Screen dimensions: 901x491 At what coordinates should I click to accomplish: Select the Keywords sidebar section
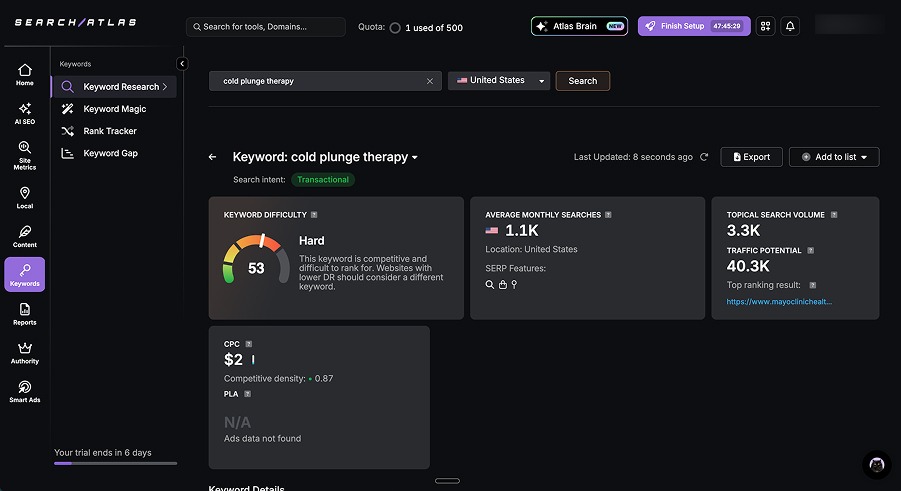25,274
